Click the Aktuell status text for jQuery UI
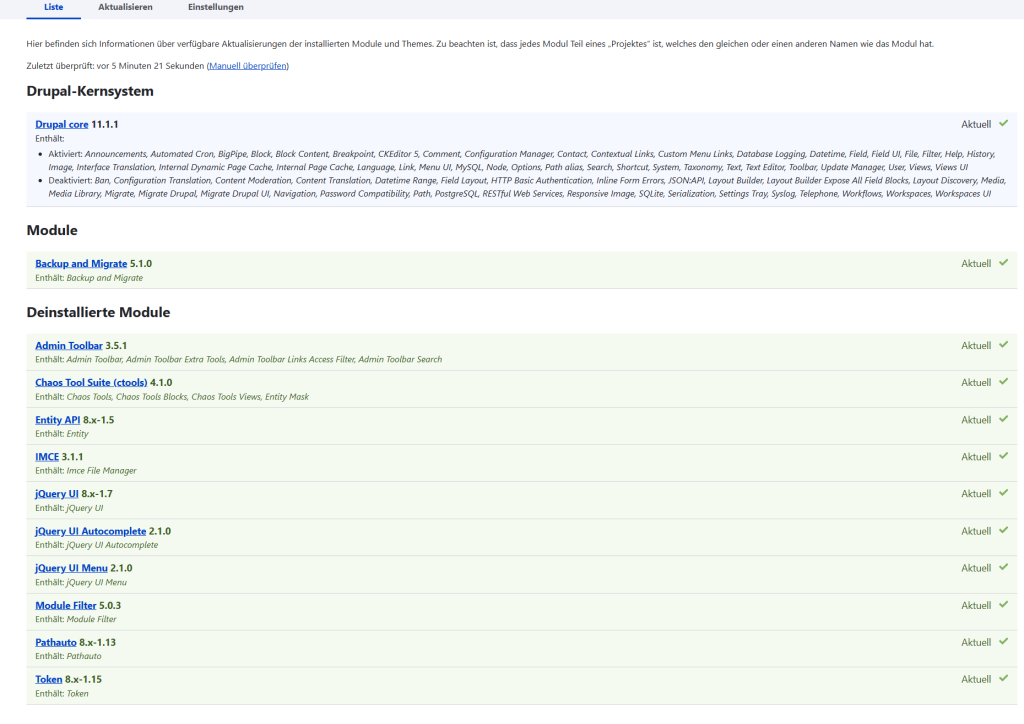 click(x=976, y=494)
